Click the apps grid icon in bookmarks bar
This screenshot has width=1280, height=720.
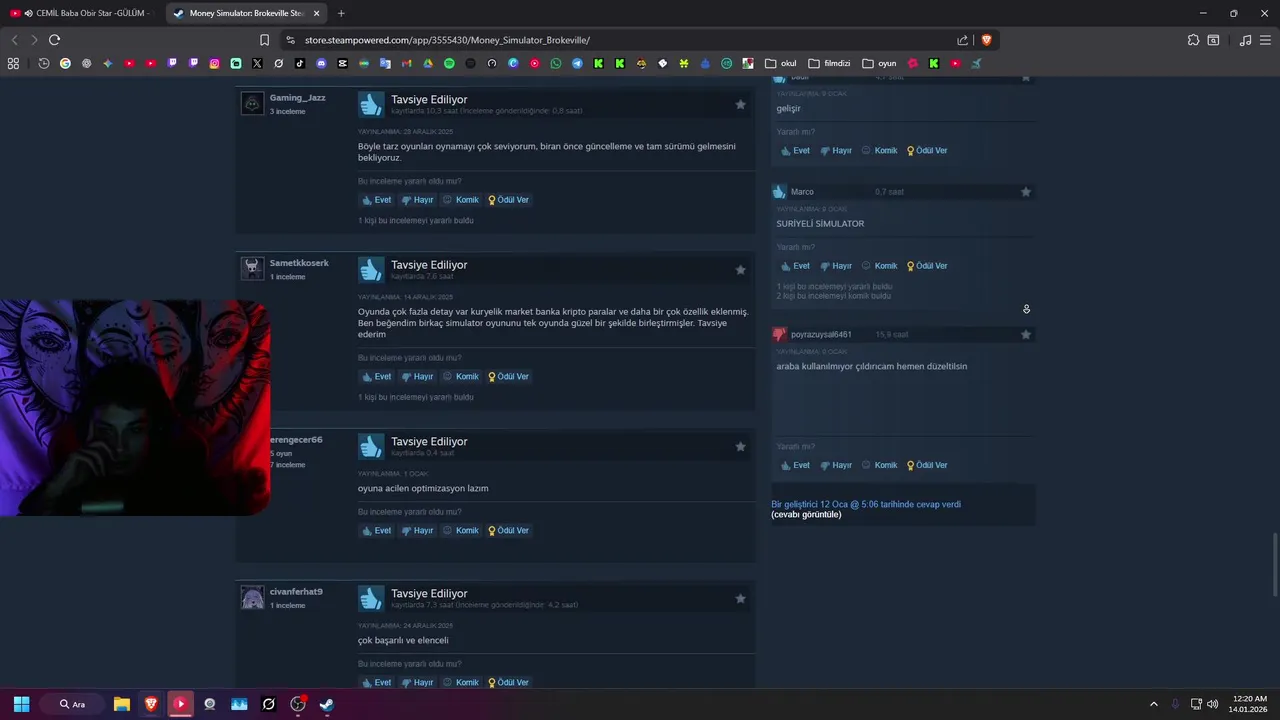pyautogui.click(x=13, y=63)
